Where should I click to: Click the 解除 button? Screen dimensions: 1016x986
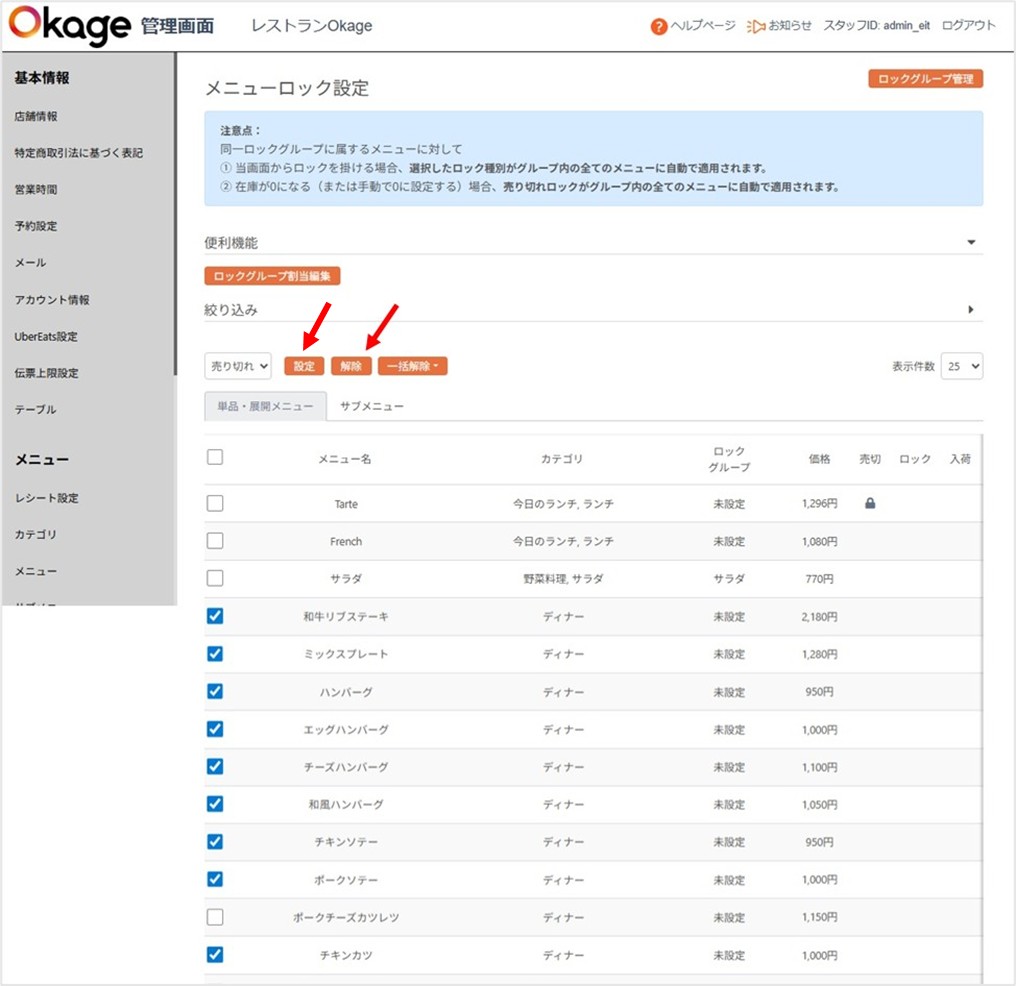(351, 367)
